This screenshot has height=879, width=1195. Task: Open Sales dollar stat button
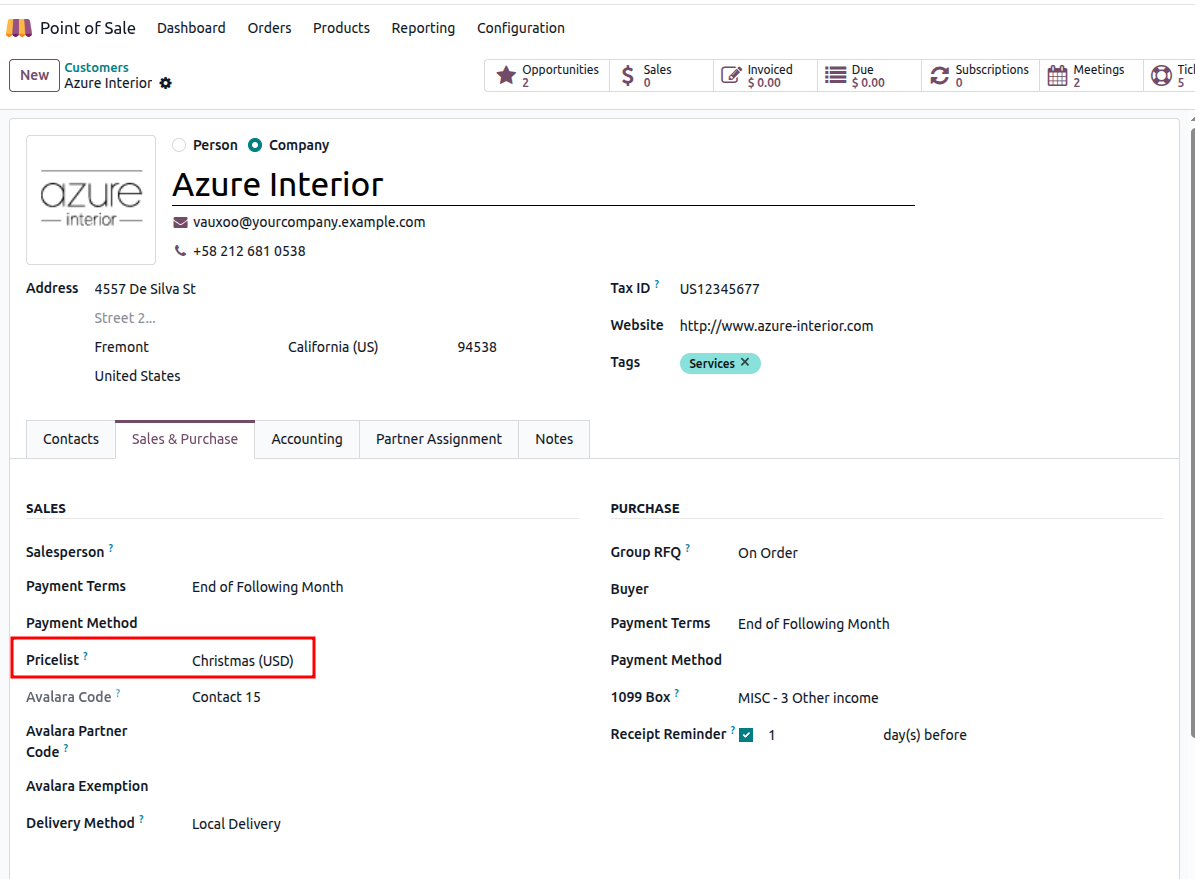(661, 76)
